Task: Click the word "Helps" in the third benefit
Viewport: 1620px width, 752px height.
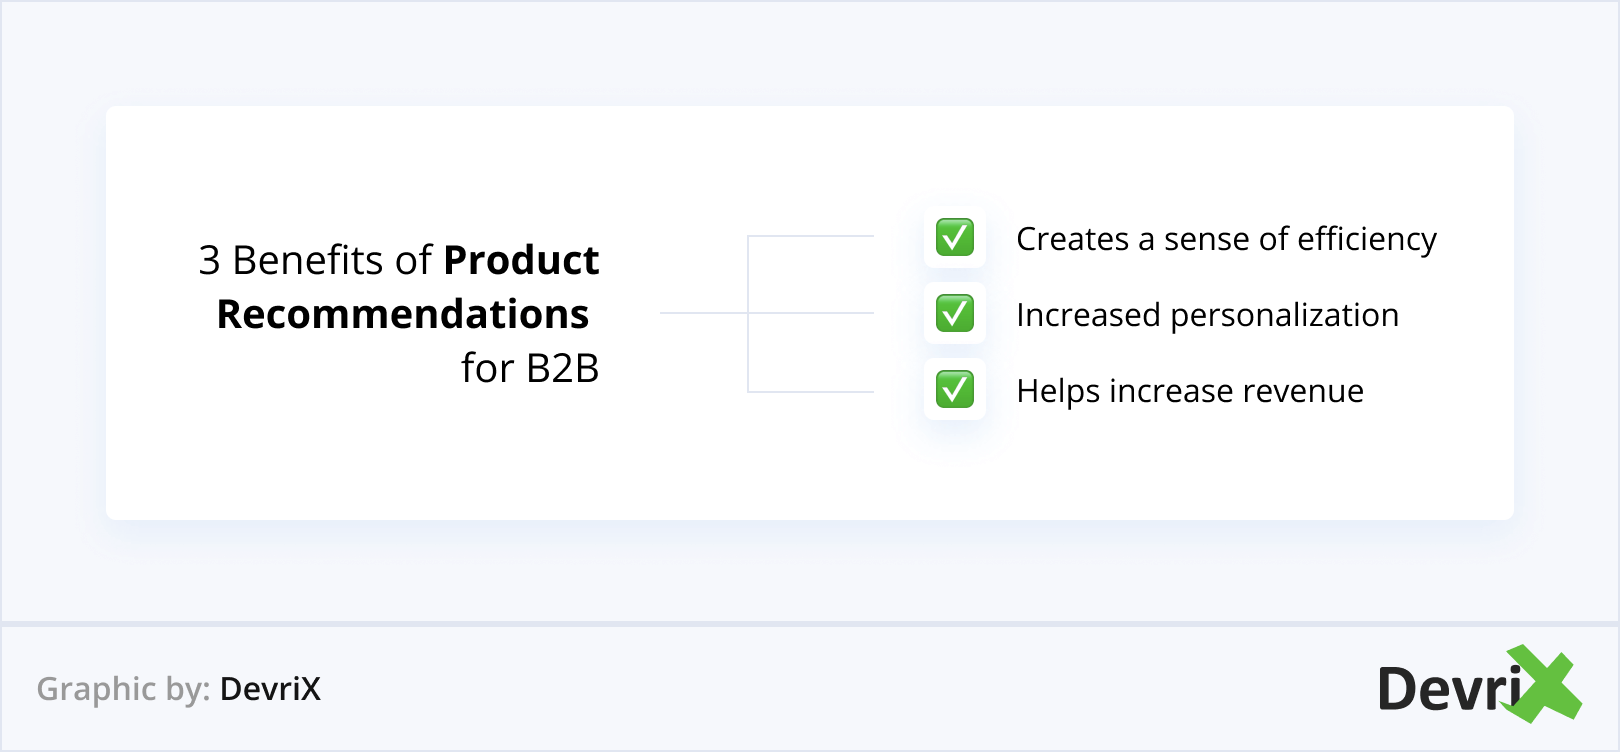Action: pos(1058,391)
